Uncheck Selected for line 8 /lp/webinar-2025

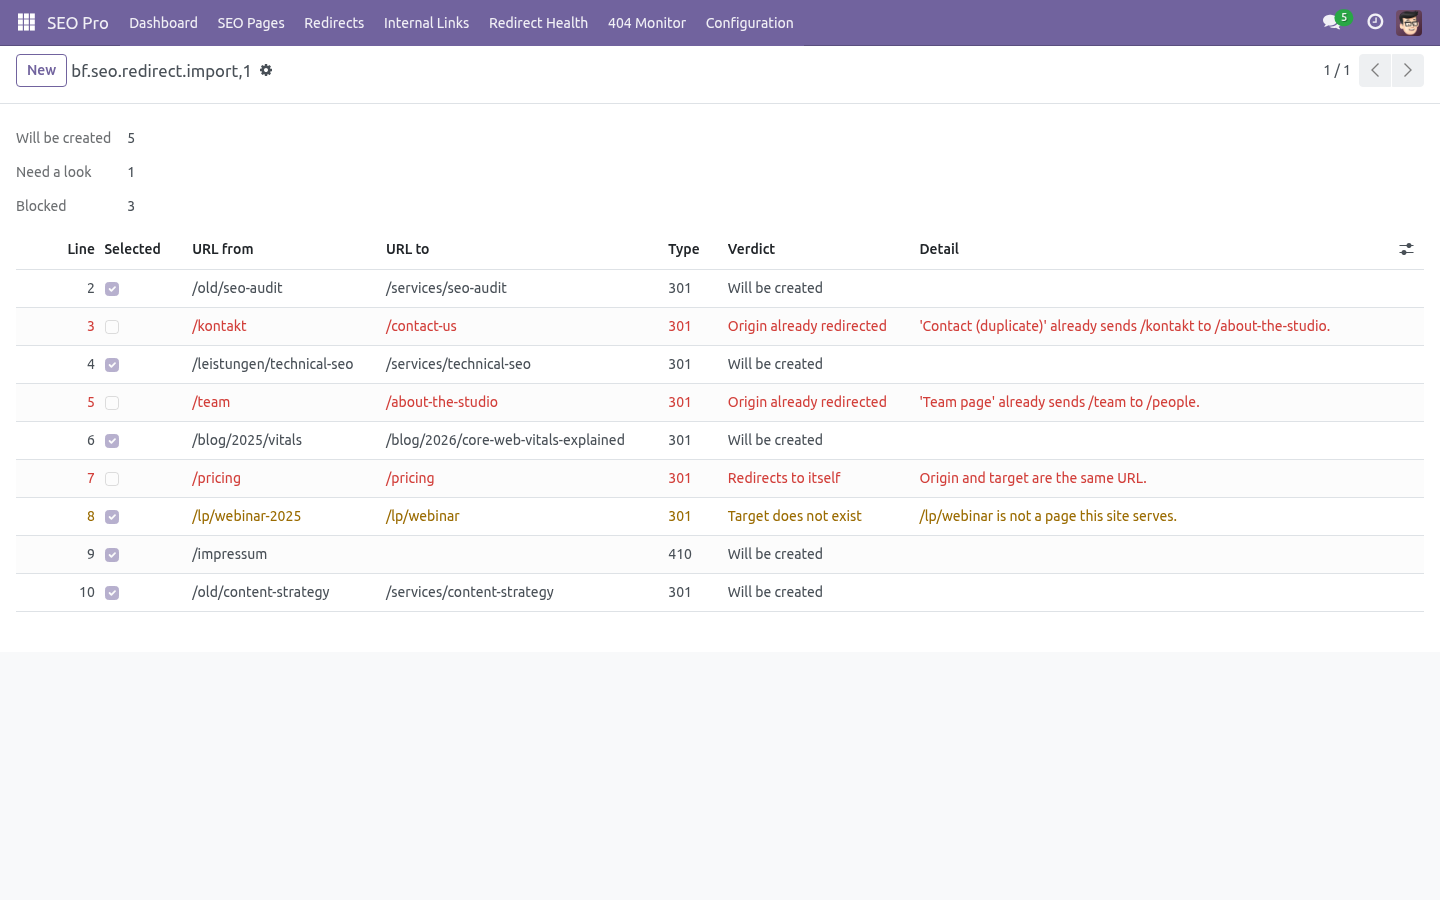click(112, 517)
